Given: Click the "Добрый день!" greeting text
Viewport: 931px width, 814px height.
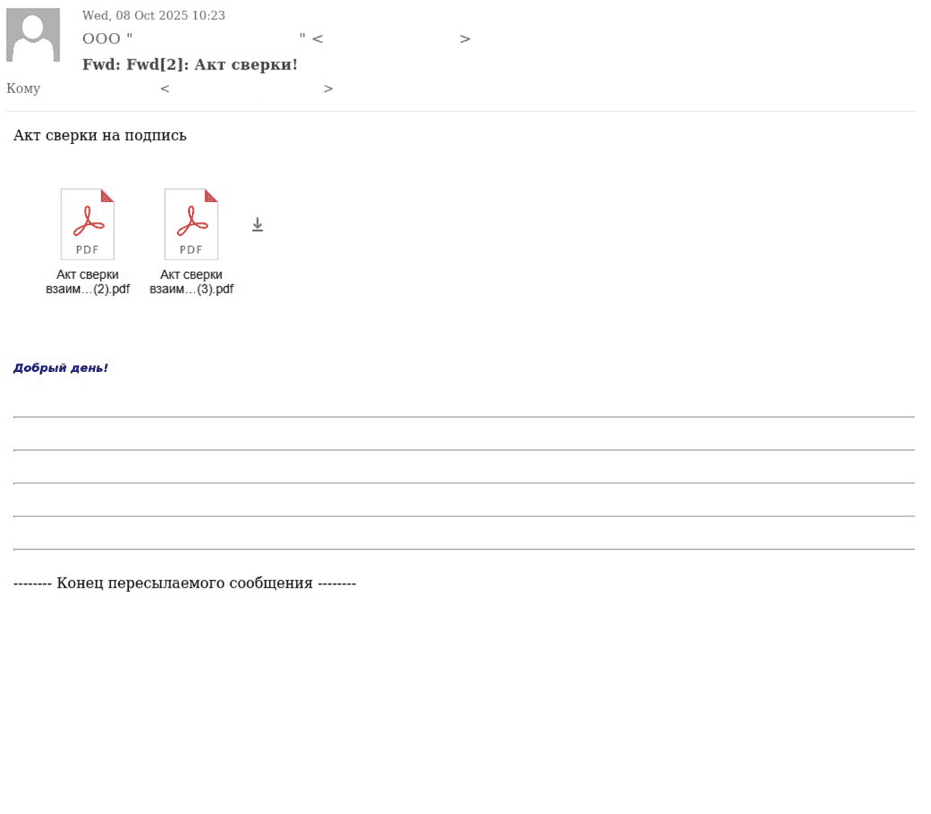Looking at the screenshot, I should click(61, 368).
